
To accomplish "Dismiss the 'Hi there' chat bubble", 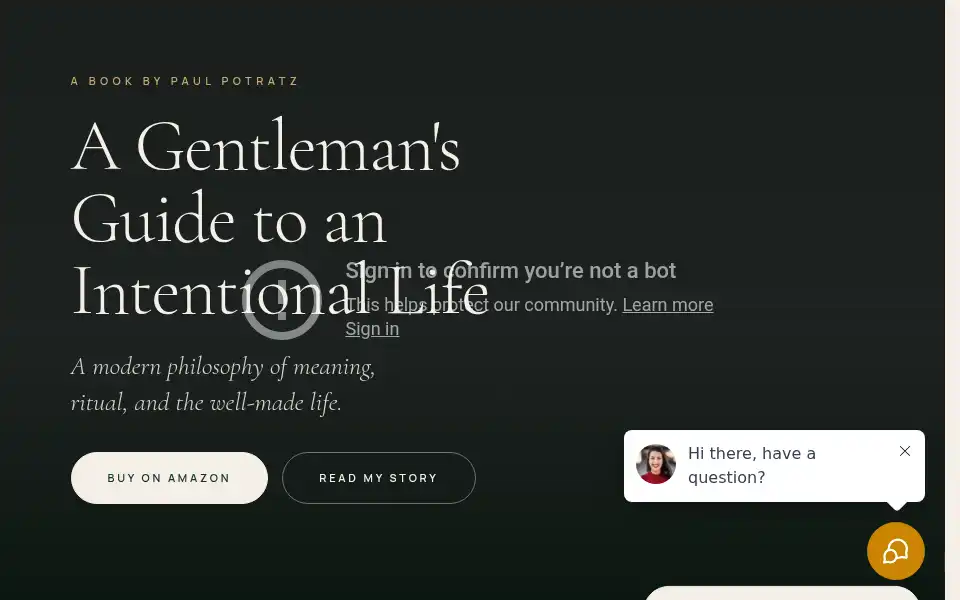I will coord(905,451).
